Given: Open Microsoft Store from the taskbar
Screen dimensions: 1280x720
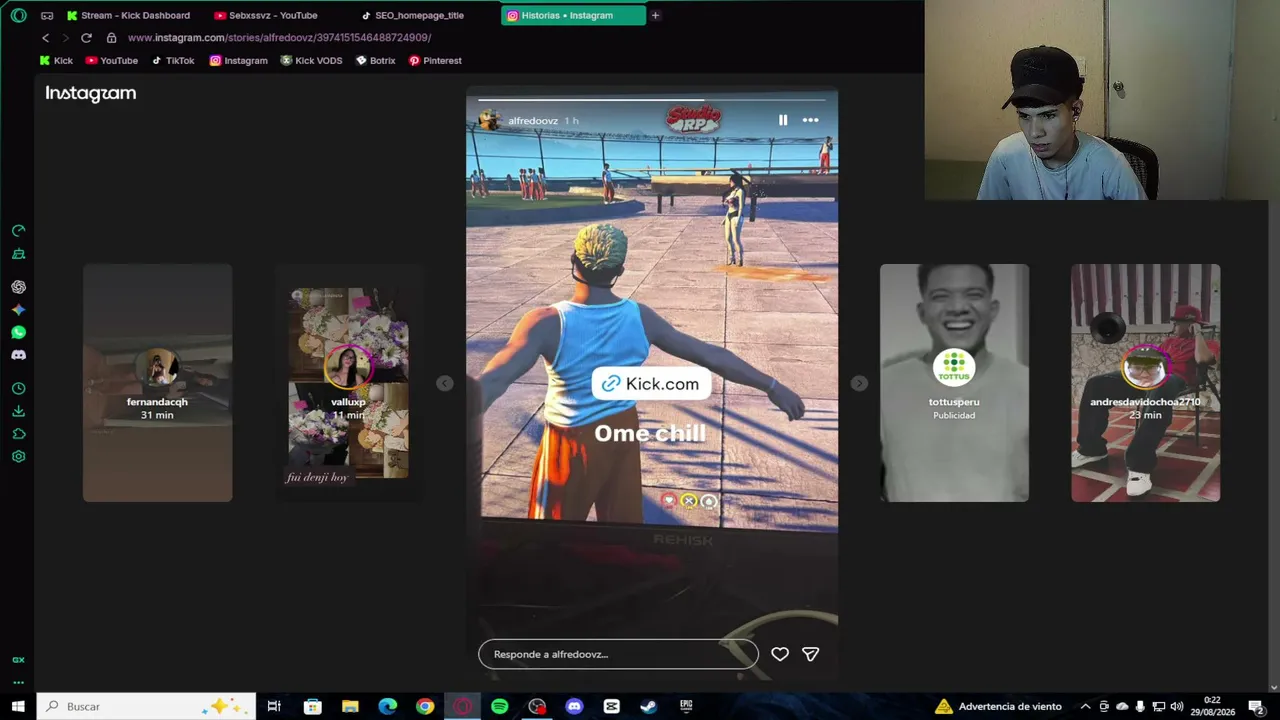Looking at the screenshot, I should [x=312, y=706].
